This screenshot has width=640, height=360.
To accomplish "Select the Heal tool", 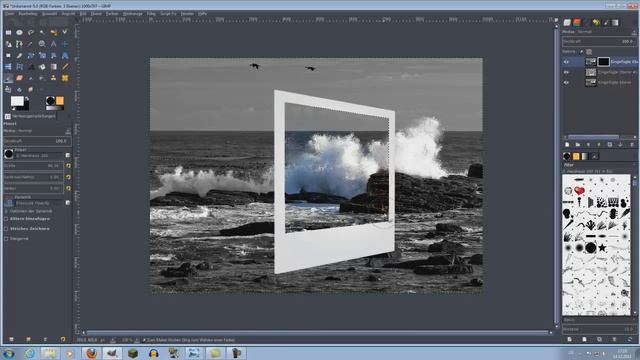I will coord(65,78).
